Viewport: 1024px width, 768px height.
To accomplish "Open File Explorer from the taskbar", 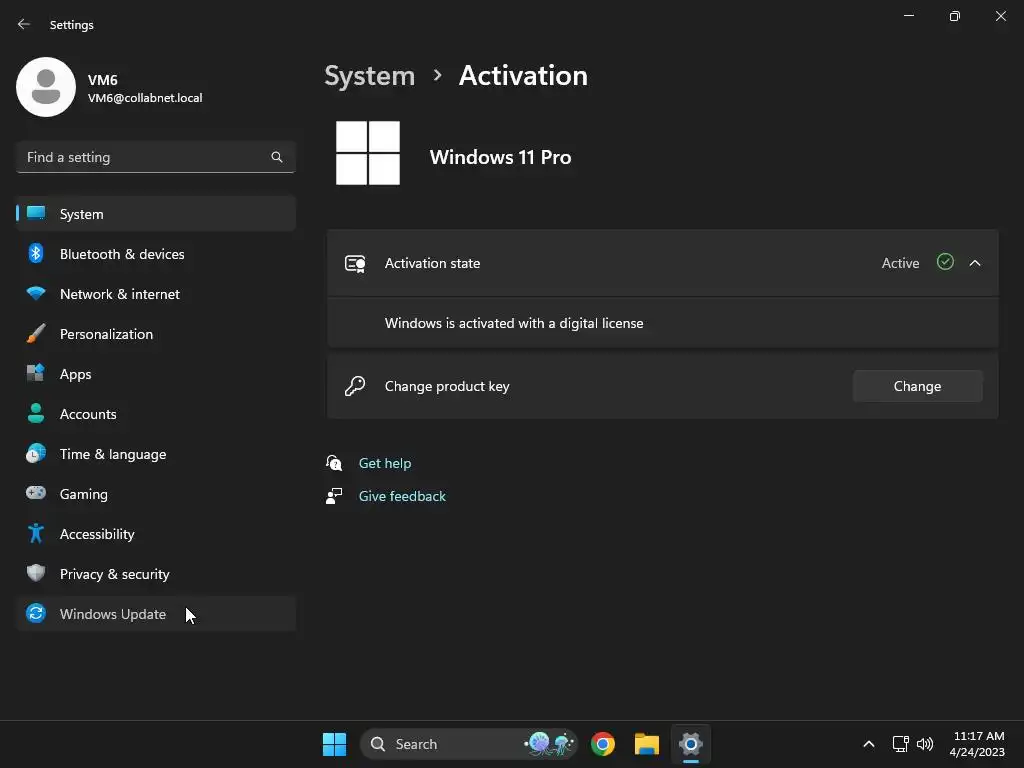I will pos(647,744).
